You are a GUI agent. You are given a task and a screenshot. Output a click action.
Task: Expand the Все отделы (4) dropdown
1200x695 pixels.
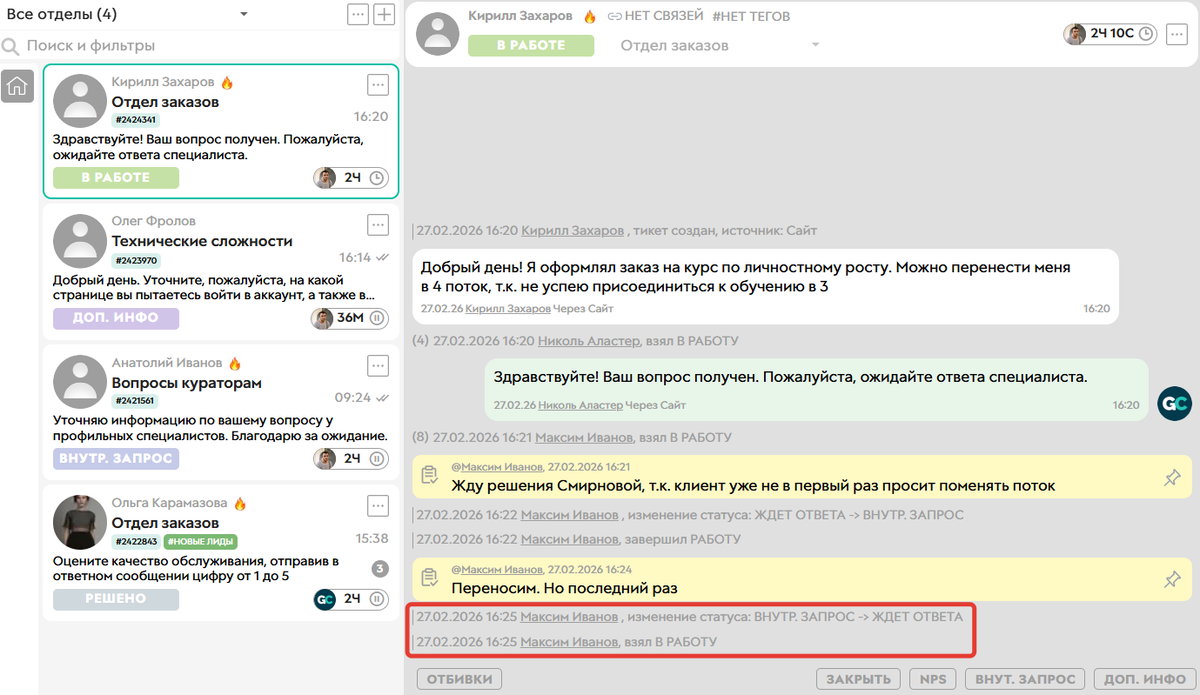pos(244,14)
